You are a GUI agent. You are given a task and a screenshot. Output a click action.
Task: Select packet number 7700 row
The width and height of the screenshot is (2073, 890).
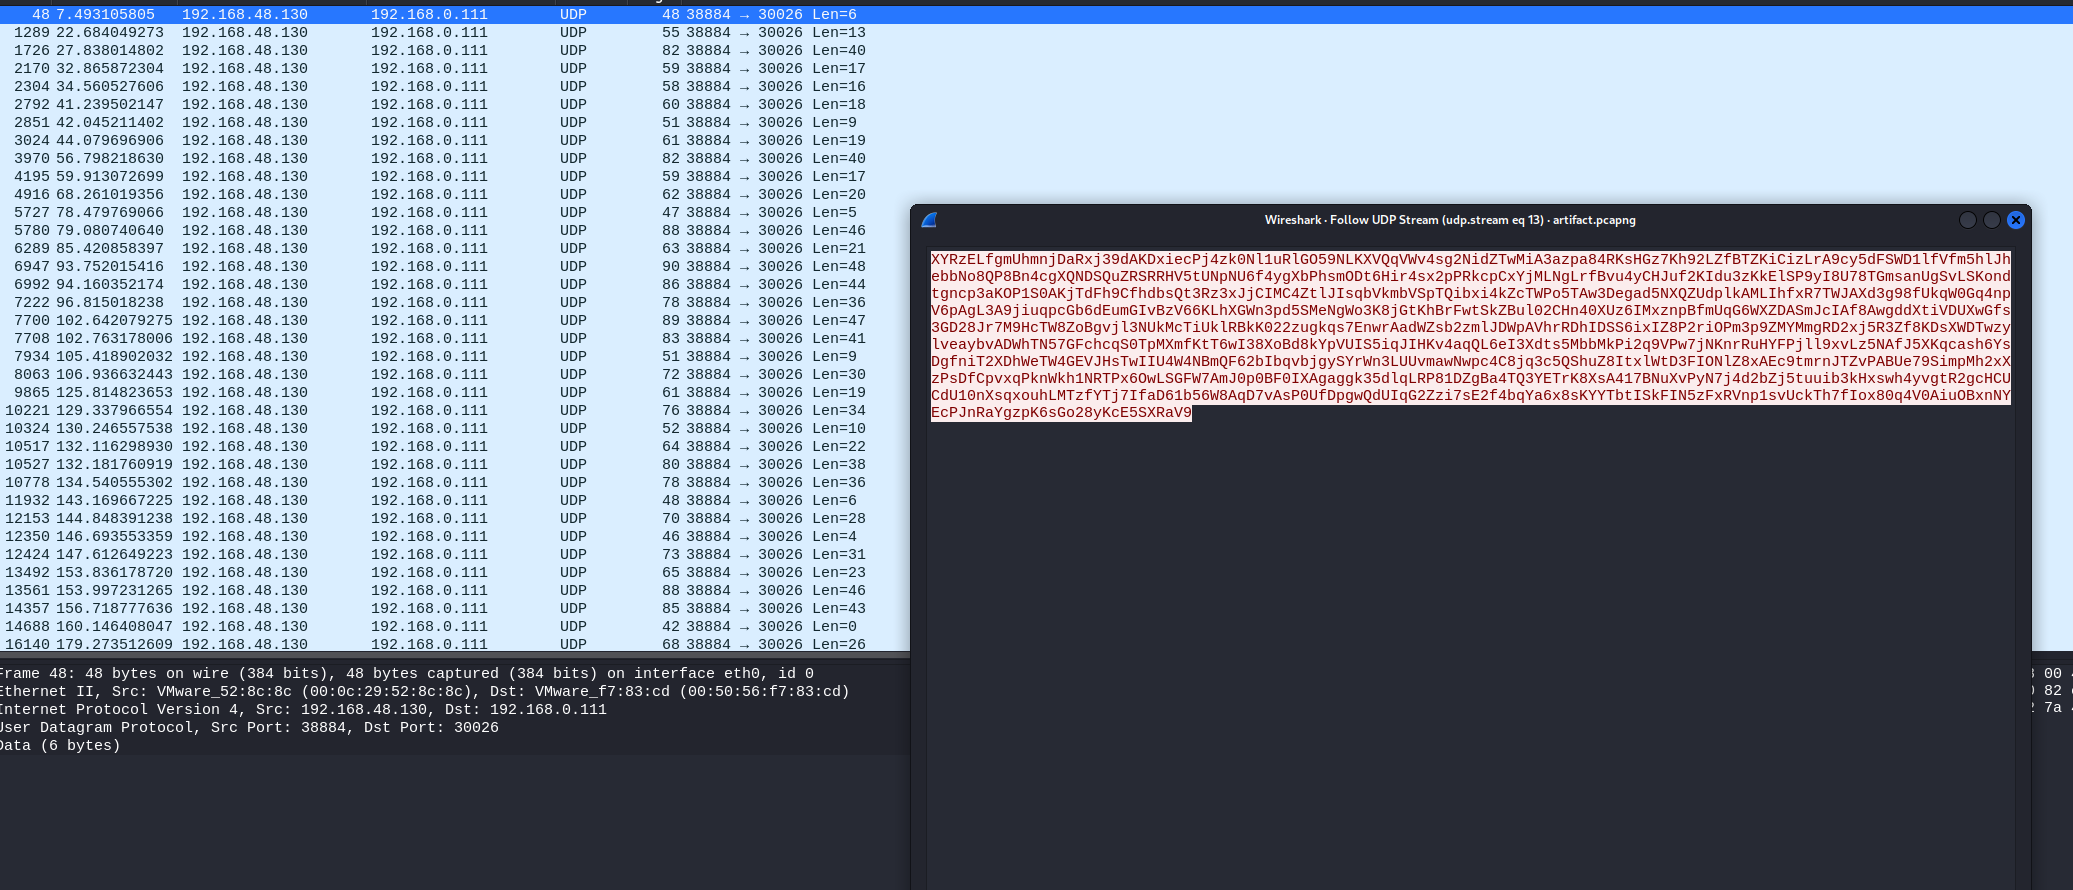[455, 321]
